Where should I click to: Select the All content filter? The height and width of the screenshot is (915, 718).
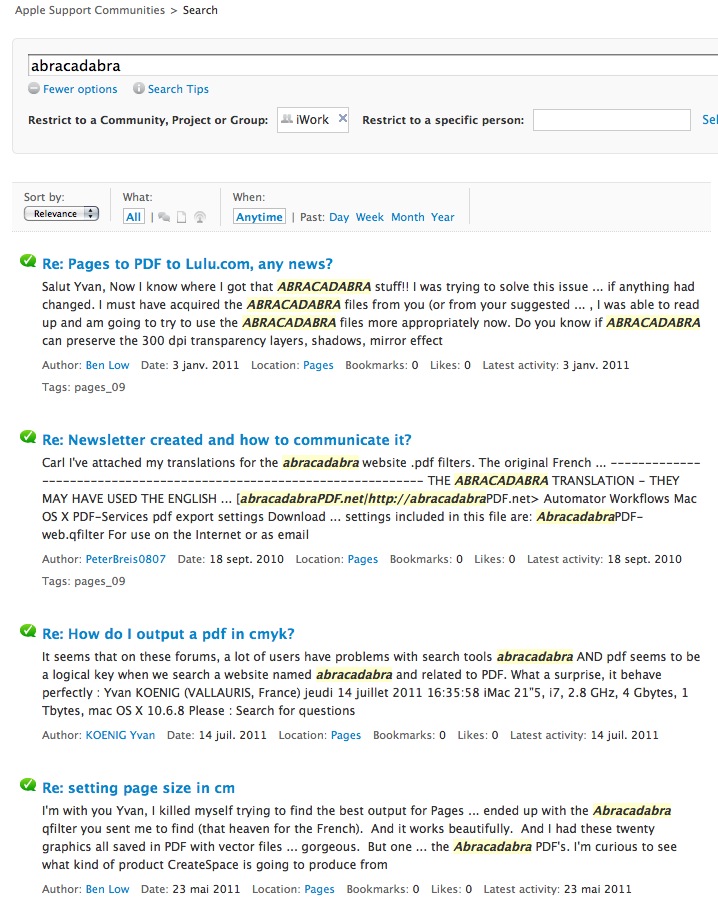click(134, 217)
